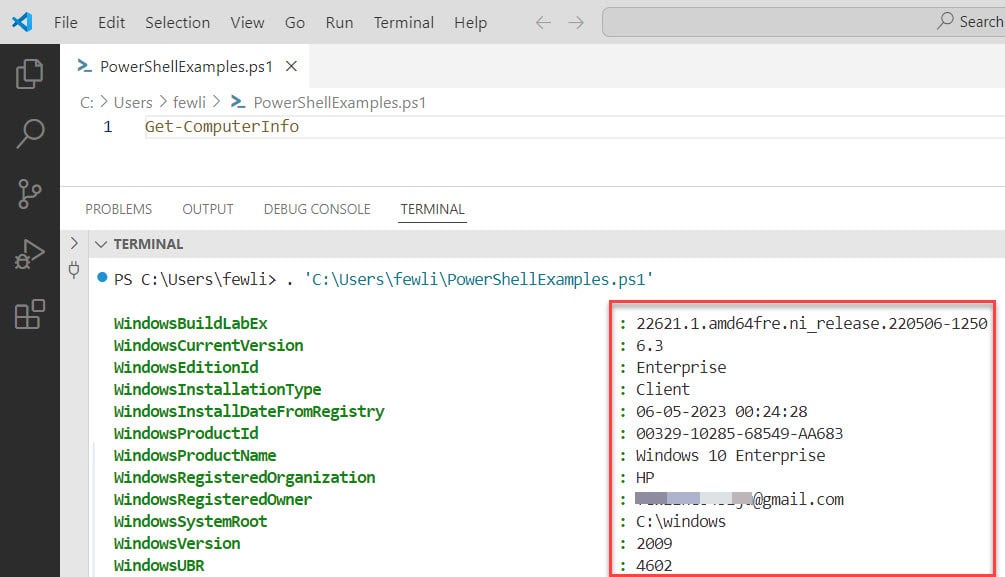
Task: Click the command center search field
Action: pyautogui.click(x=803, y=22)
